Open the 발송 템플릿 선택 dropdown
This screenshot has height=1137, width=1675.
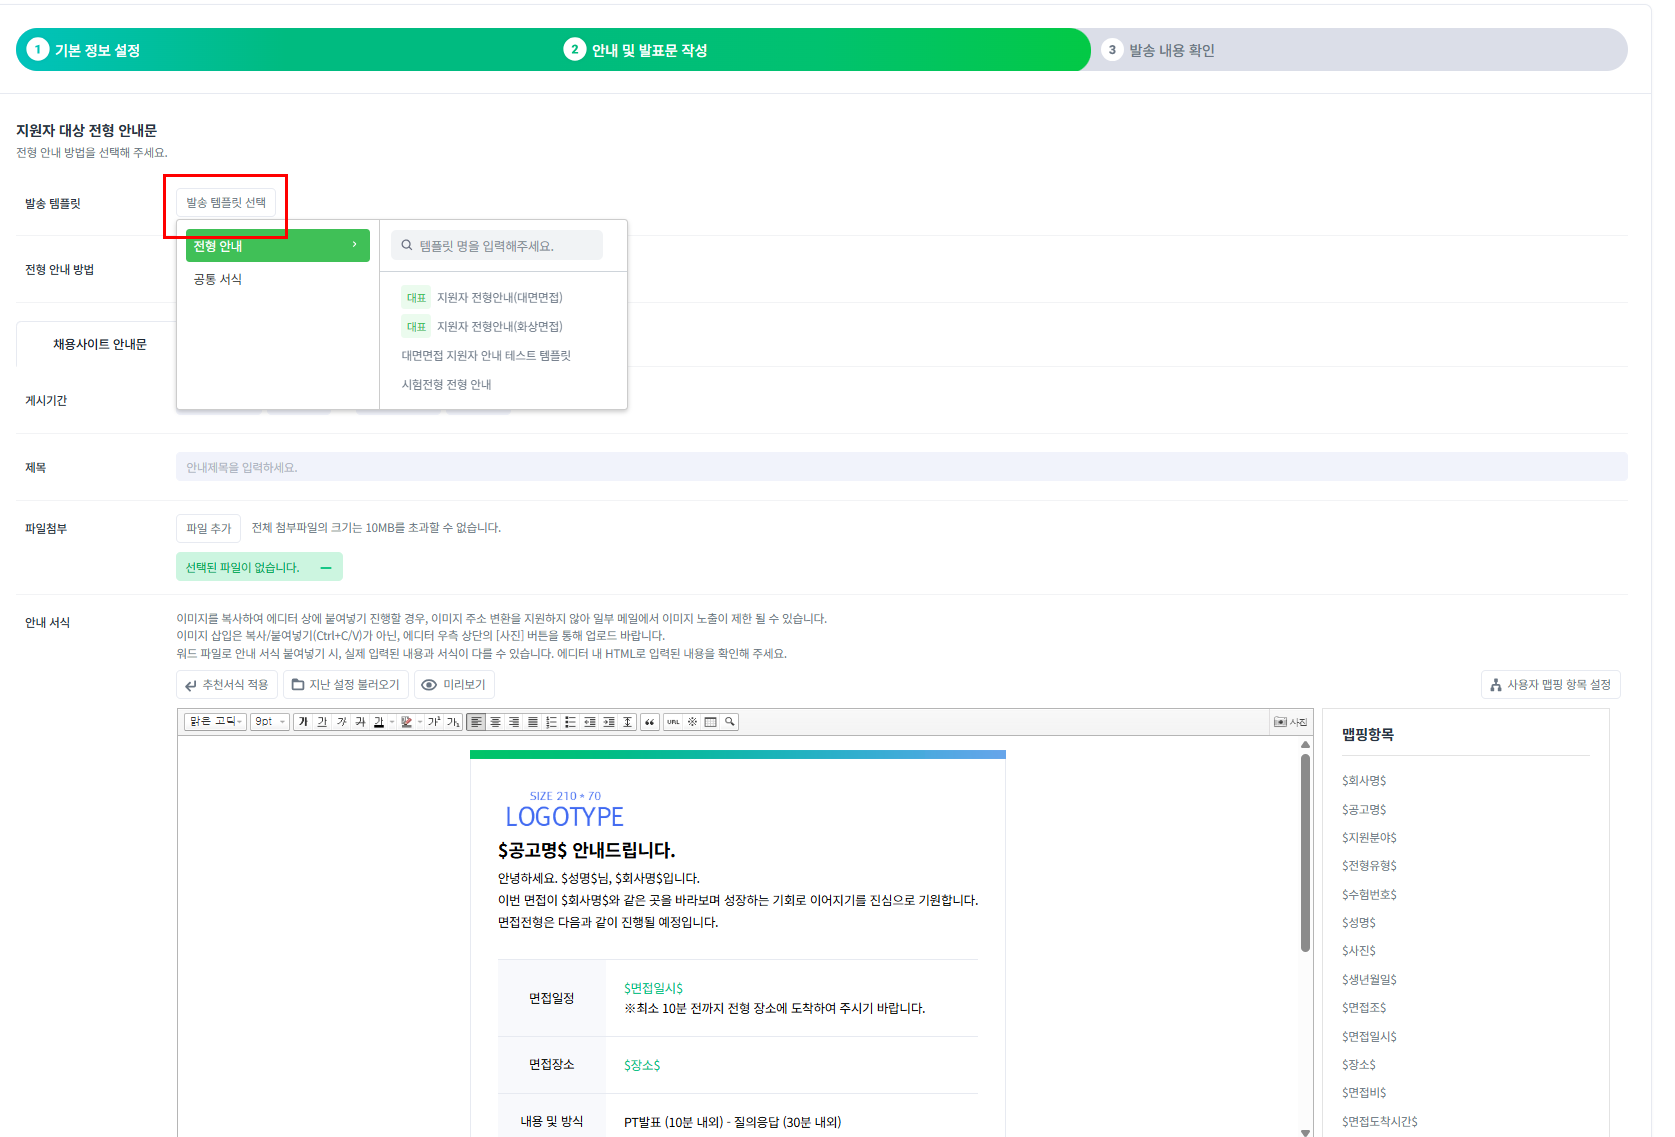point(226,203)
